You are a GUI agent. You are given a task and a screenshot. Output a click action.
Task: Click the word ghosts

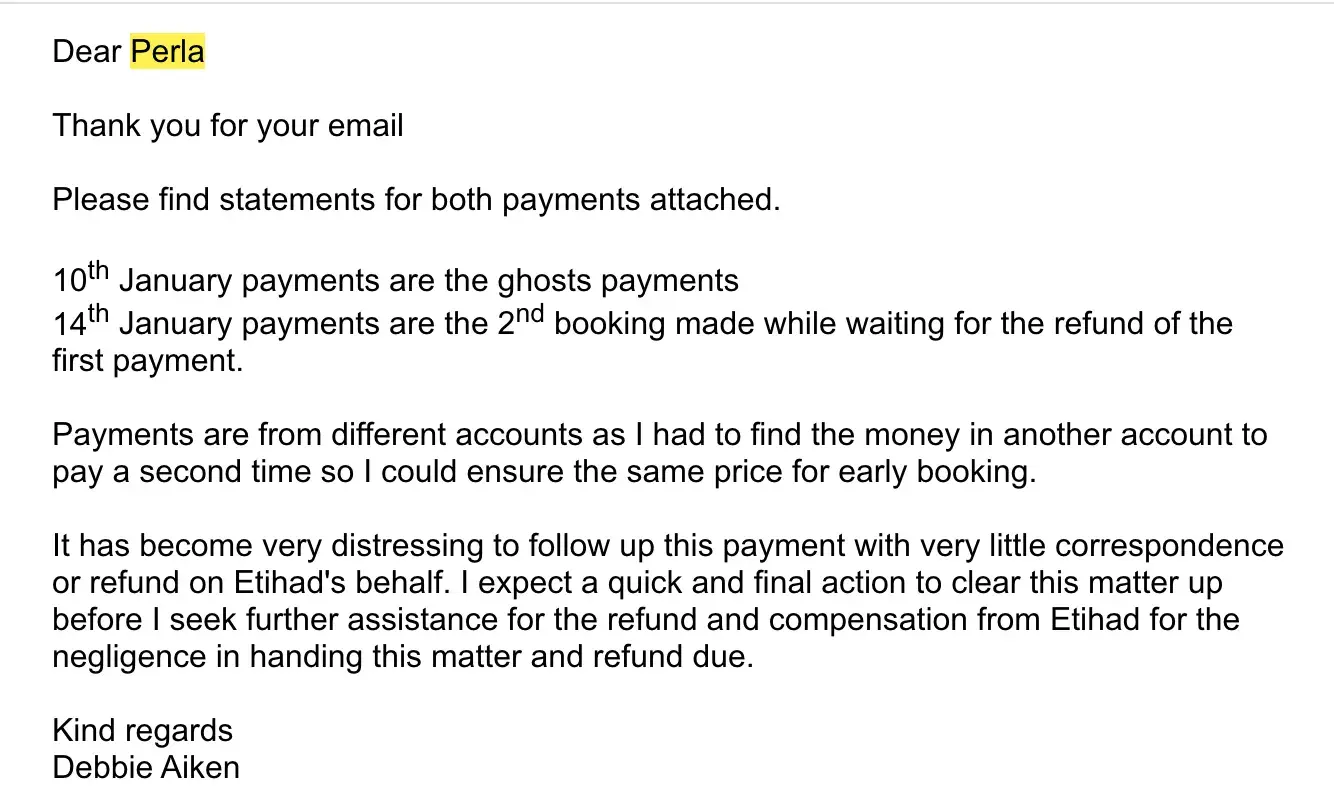(x=546, y=281)
